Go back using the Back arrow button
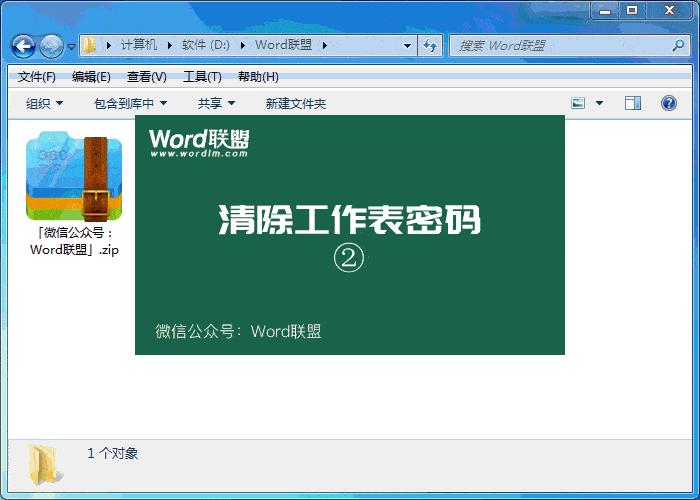Viewport: 700px width, 500px height. 23,46
